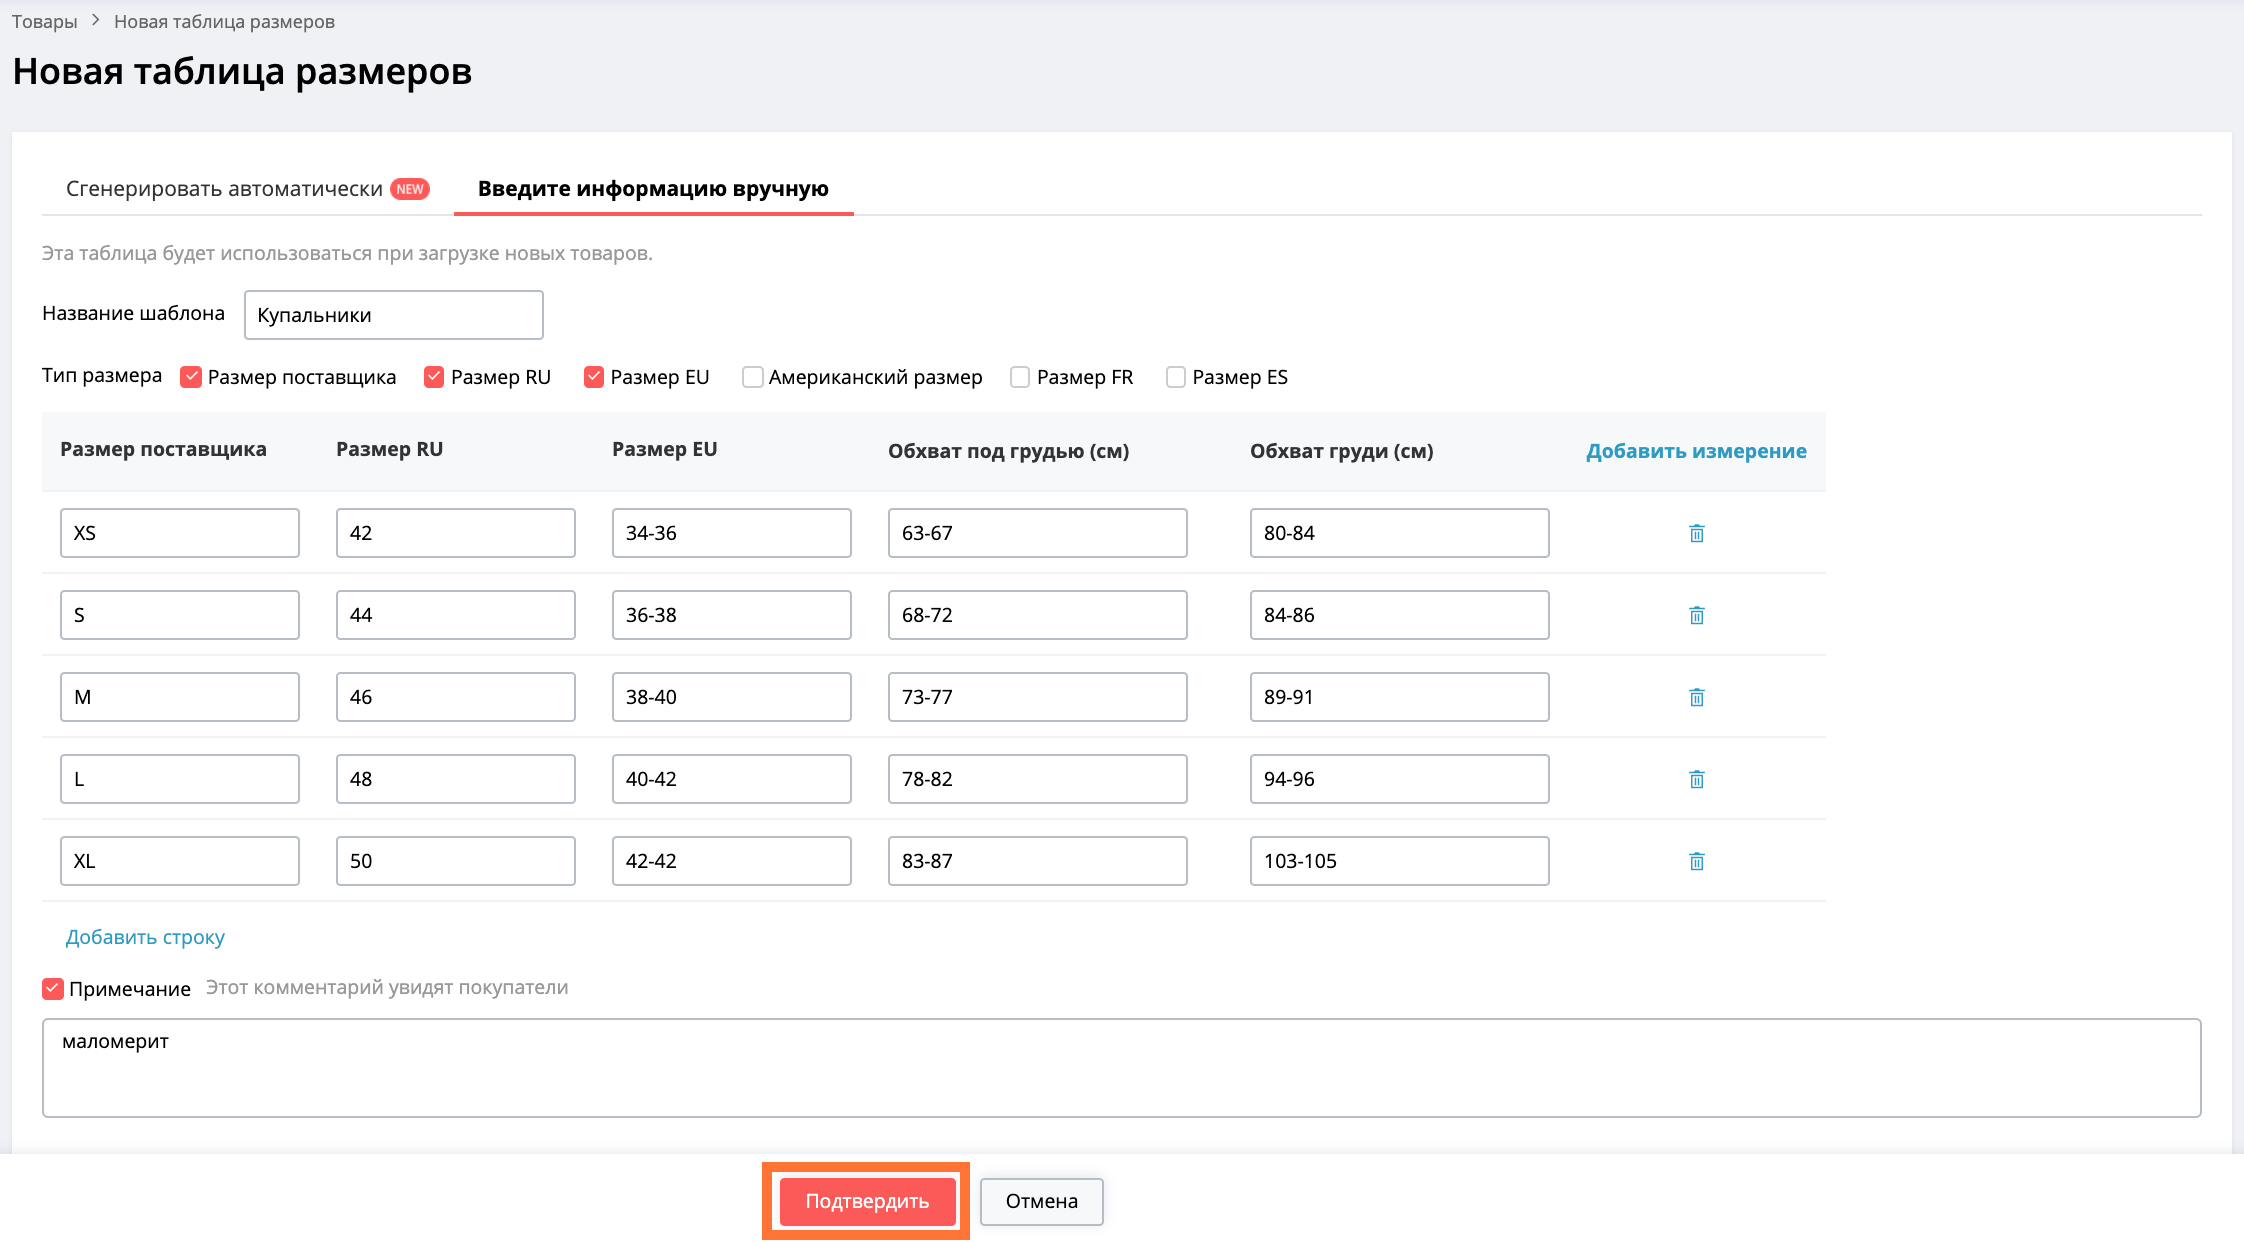
Task: Click supplier size field containing XS
Action: coord(180,533)
